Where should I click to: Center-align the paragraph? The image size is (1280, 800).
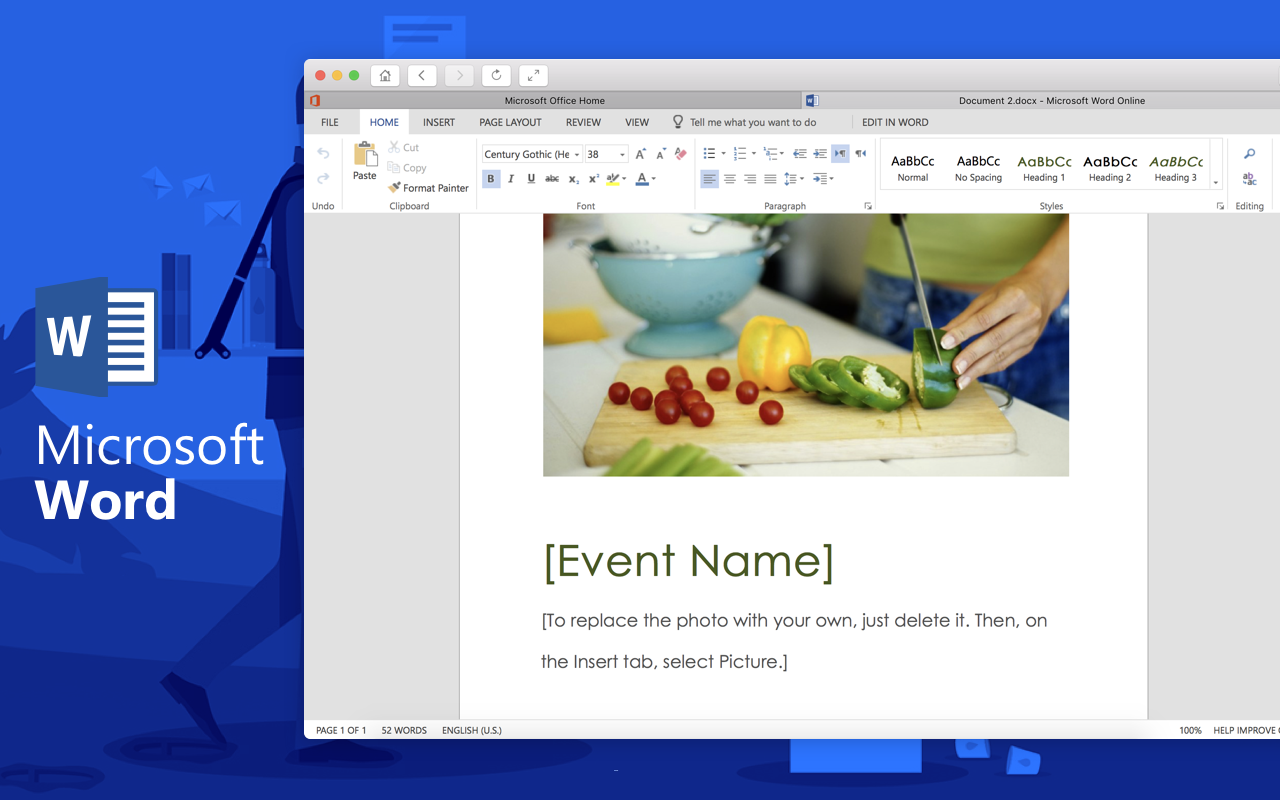point(730,179)
